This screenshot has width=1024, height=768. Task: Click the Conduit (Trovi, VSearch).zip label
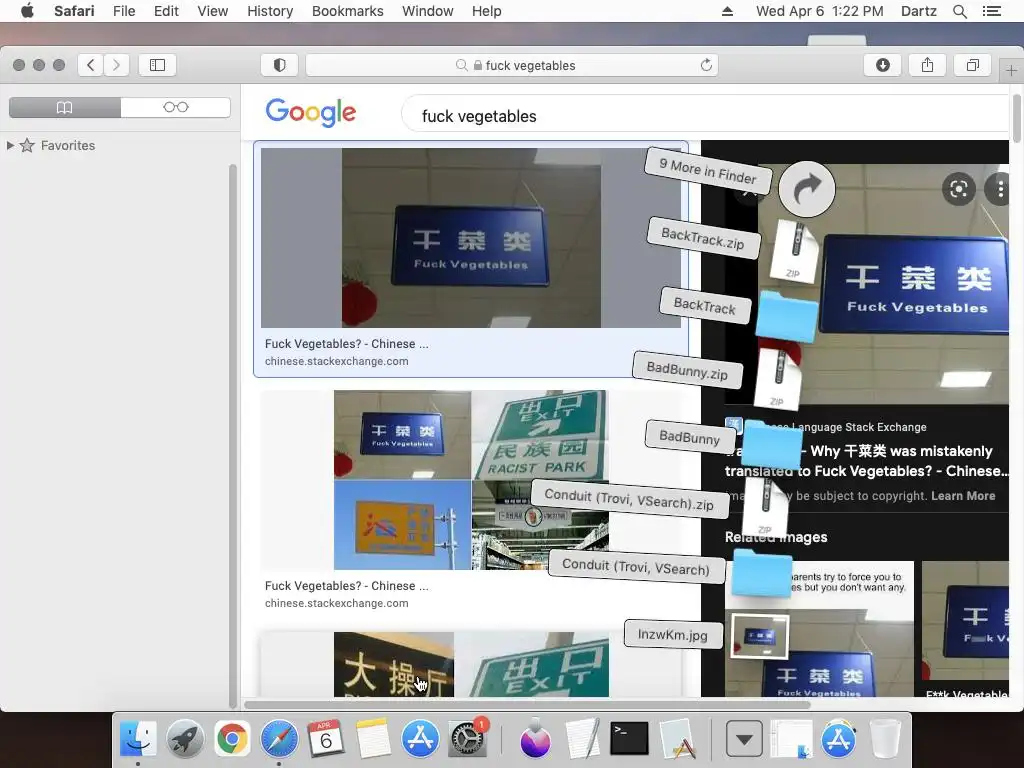click(x=629, y=500)
